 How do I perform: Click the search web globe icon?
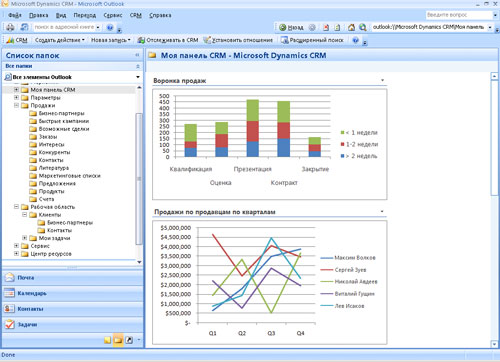tap(363, 27)
